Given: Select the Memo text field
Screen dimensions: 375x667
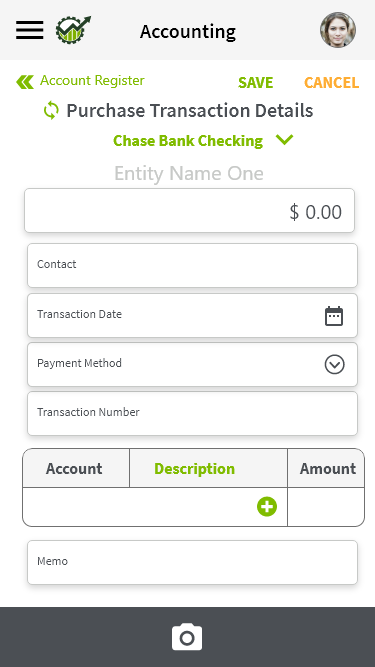Looking at the screenshot, I should click(192, 562).
